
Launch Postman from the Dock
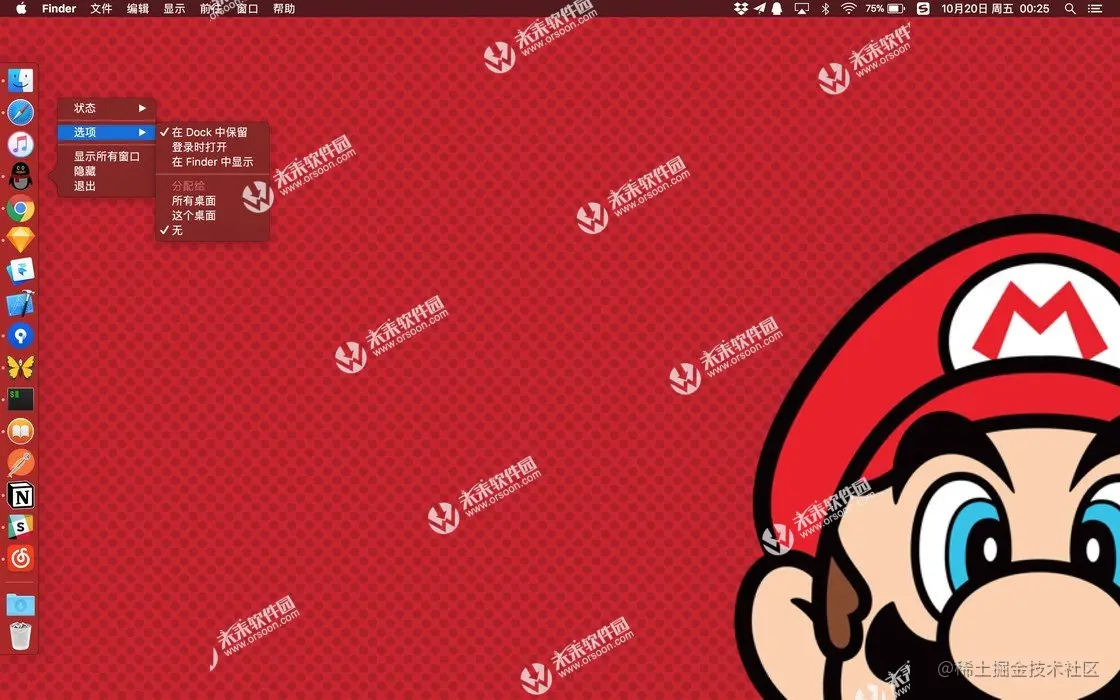(x=20, y=463)
